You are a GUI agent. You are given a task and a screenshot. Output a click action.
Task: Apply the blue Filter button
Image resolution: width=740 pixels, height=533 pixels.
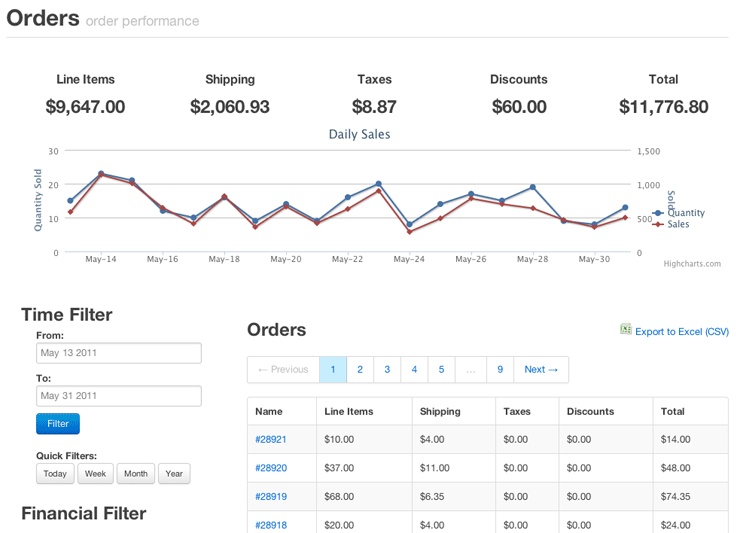point(58,423)
